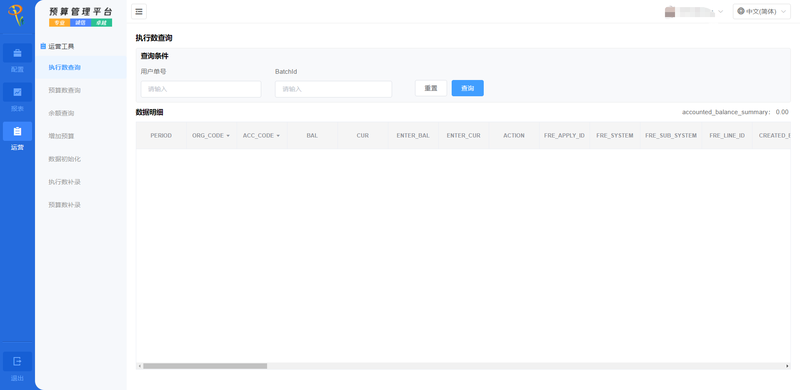Click the 重置 reset button
This screenshot has width=800, height=390.
431,88
